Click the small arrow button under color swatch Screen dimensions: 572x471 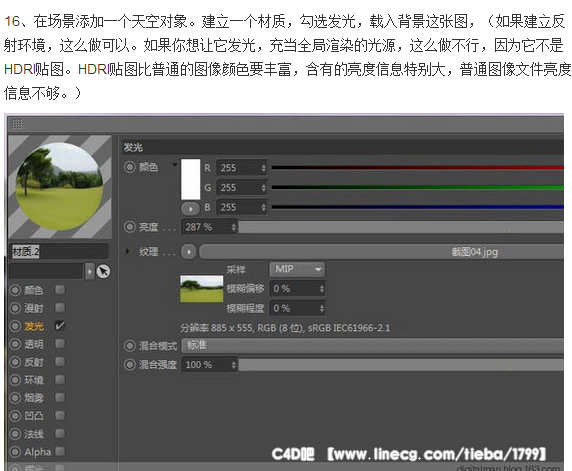coord(190,209)
